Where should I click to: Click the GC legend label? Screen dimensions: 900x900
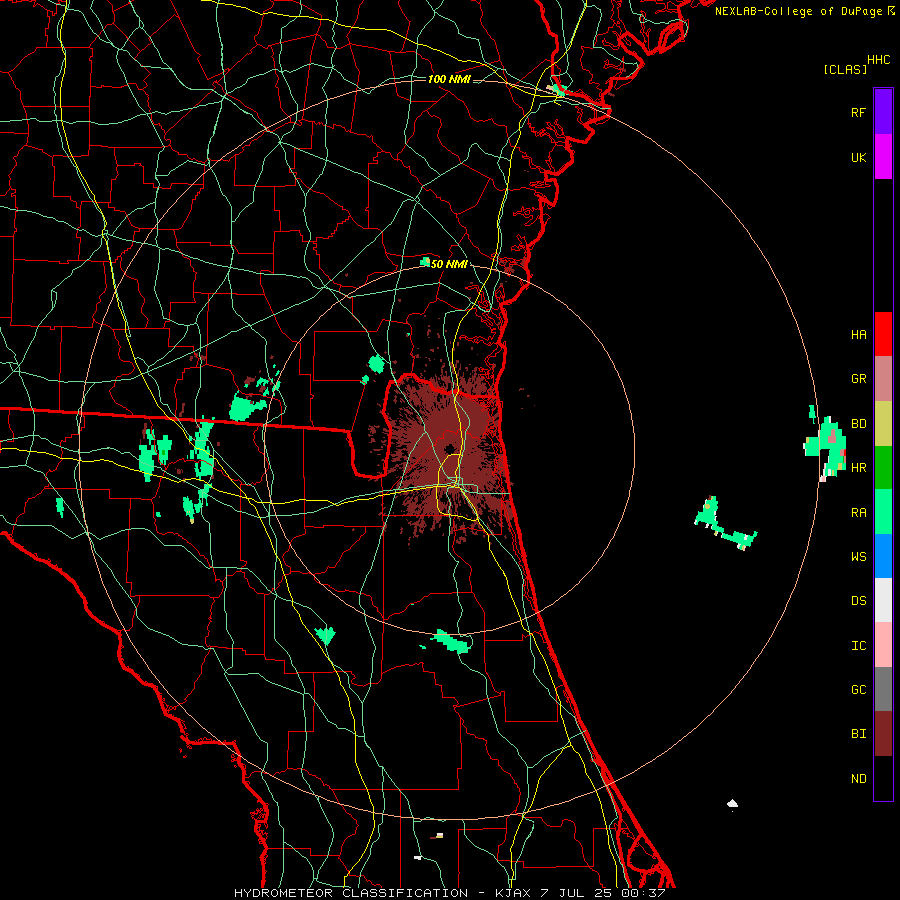(858, 690)
